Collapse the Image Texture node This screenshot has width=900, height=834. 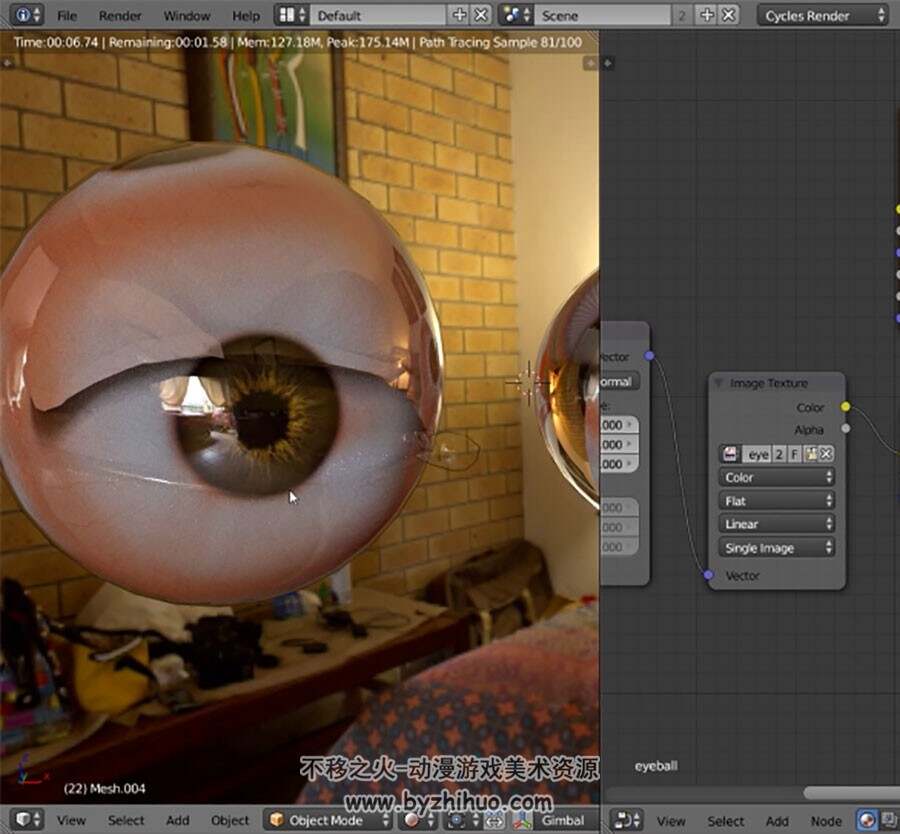click(718, 382)
